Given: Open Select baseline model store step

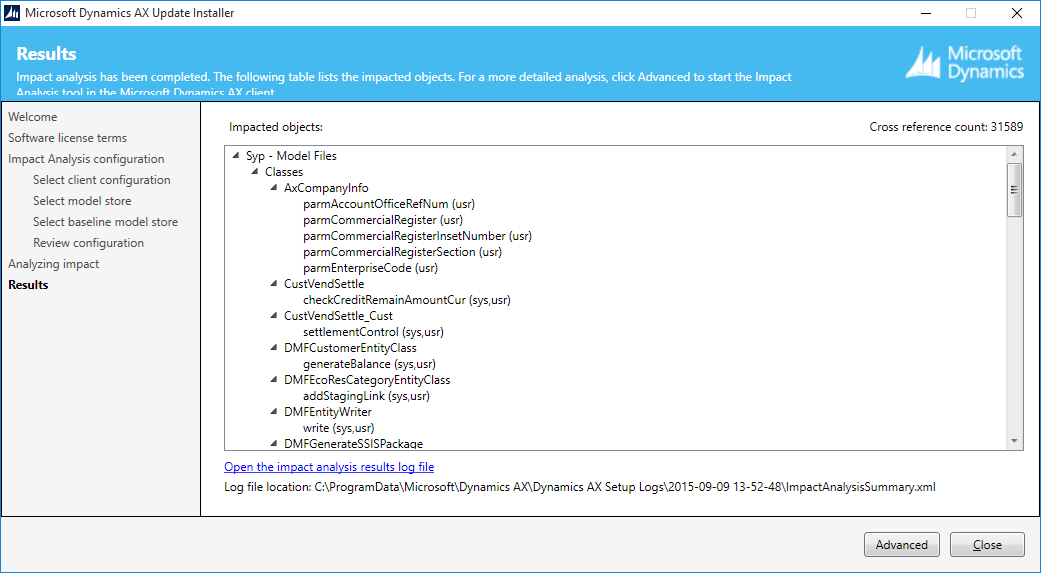Looking at the screenshot, I should coord(106,222).
